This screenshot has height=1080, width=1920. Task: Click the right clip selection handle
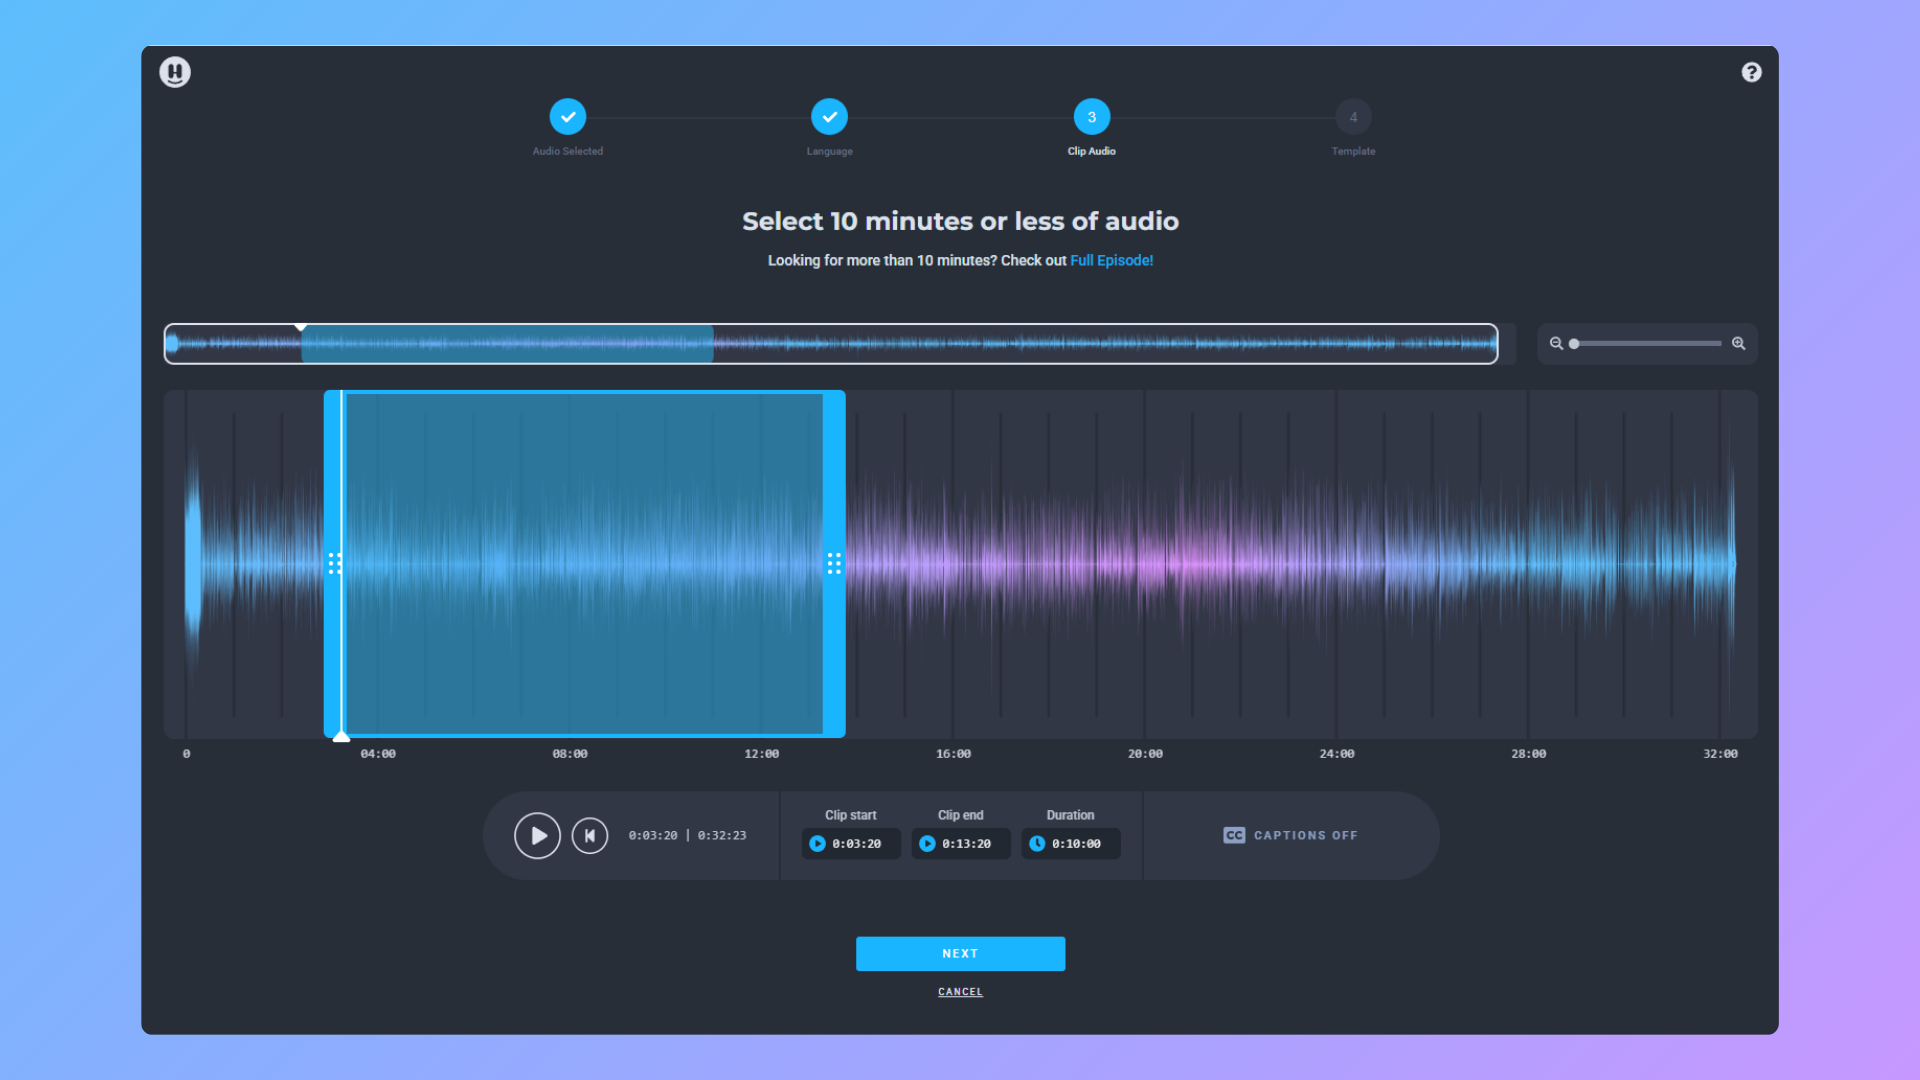[x=834, y=564]
